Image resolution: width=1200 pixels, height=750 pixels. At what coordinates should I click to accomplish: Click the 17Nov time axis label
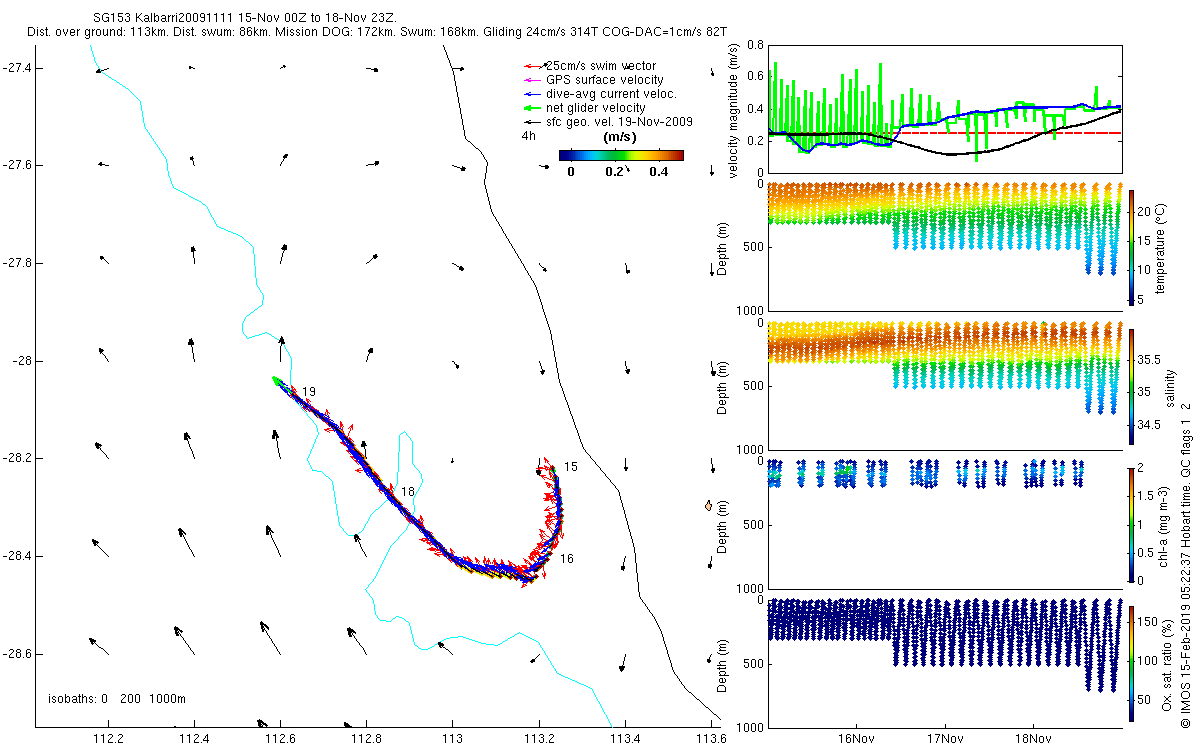click(944, 740)
